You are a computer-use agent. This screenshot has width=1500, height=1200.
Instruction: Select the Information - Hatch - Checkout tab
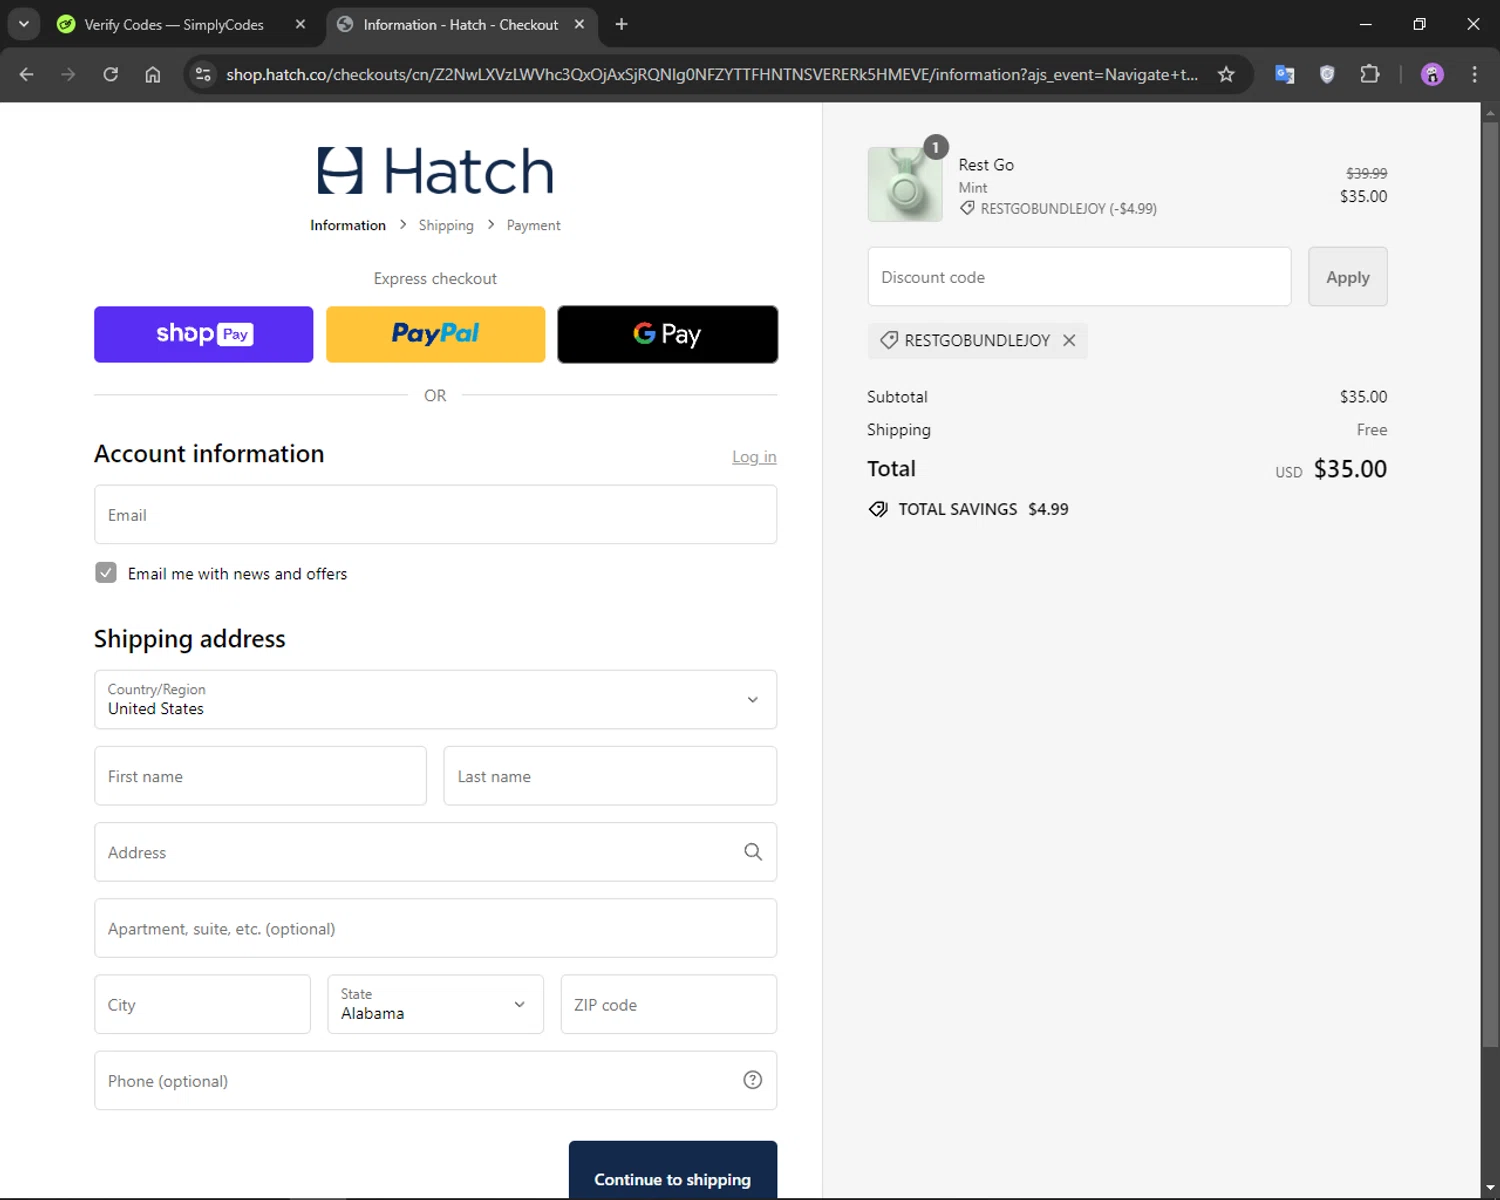click(x=460, y=24)
